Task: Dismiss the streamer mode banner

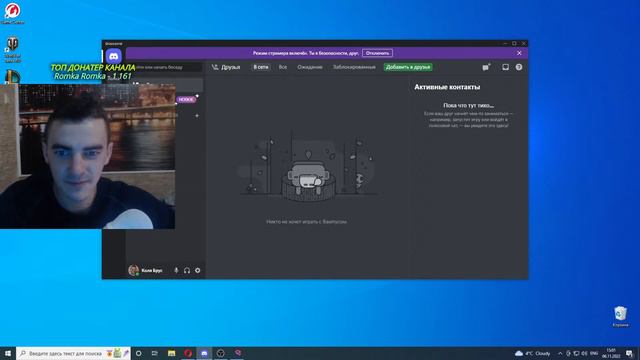Action: (519, 53)
